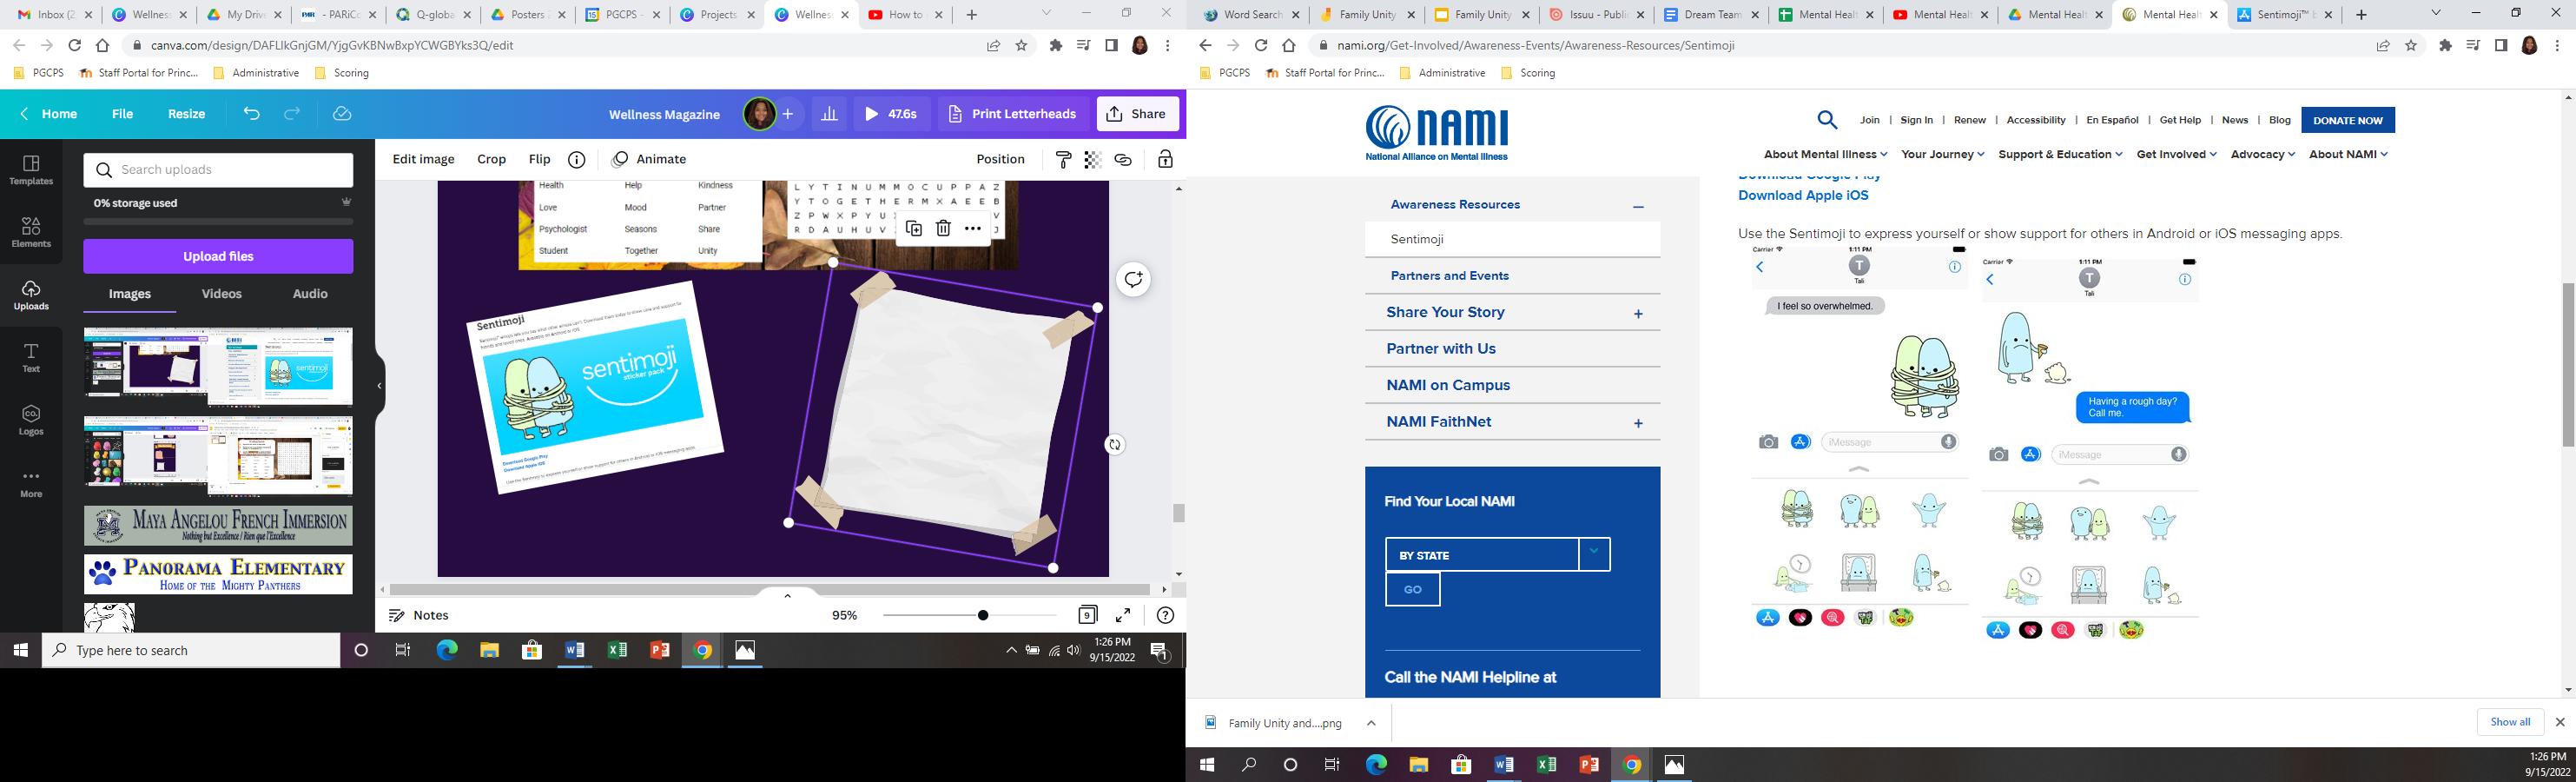Open the Canva help question mark

point(1166,615)
